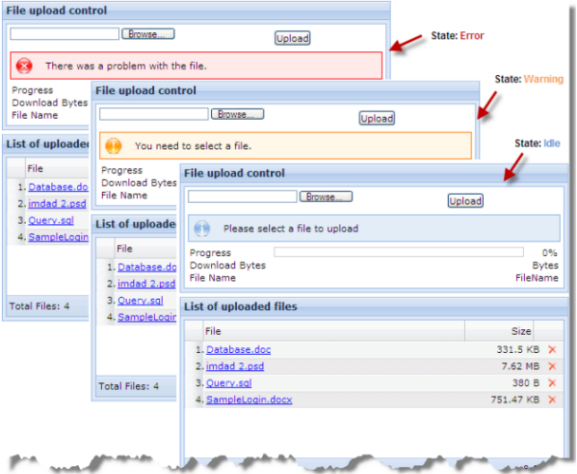Screen dimensions: 577x474
Task: Click 'You need to select a file.' message
Action: 193,146
